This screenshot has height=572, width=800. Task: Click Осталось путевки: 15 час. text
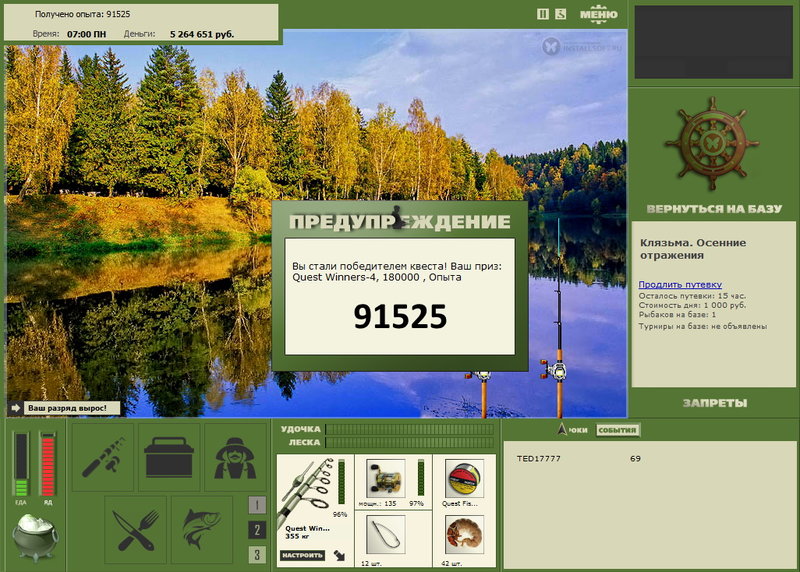[x=692, y=295]
